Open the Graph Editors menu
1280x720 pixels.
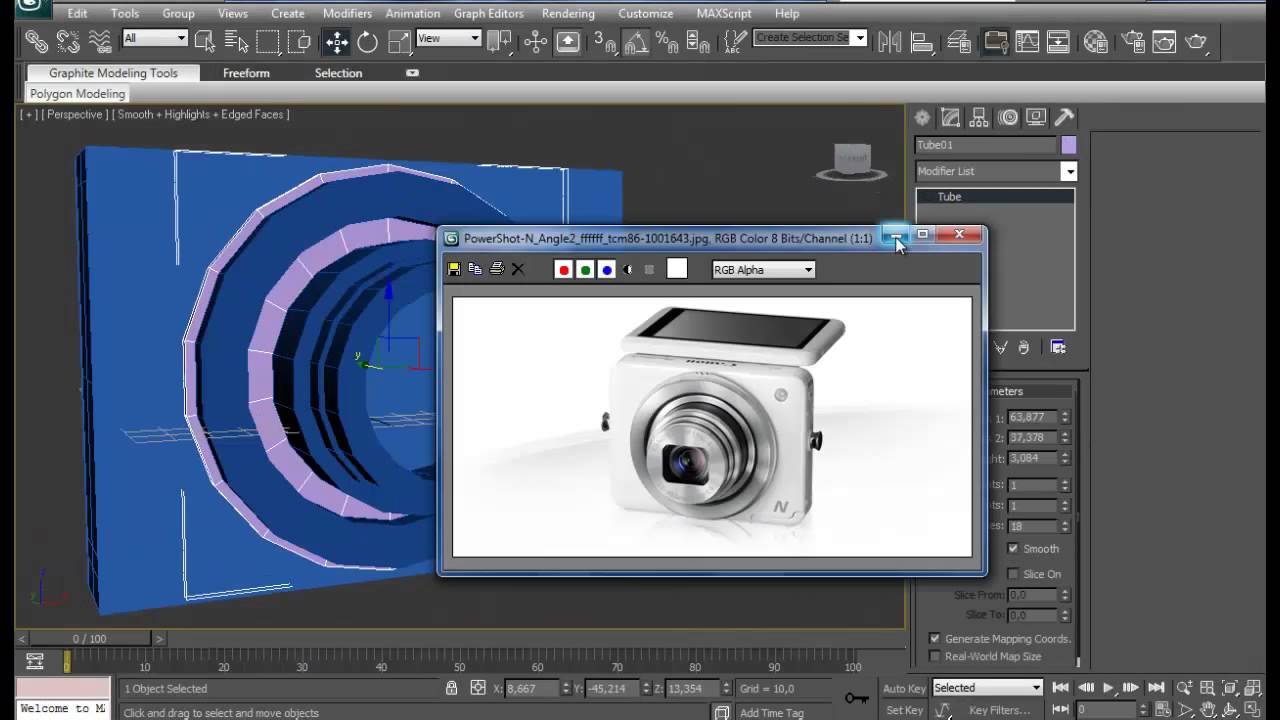489,13
